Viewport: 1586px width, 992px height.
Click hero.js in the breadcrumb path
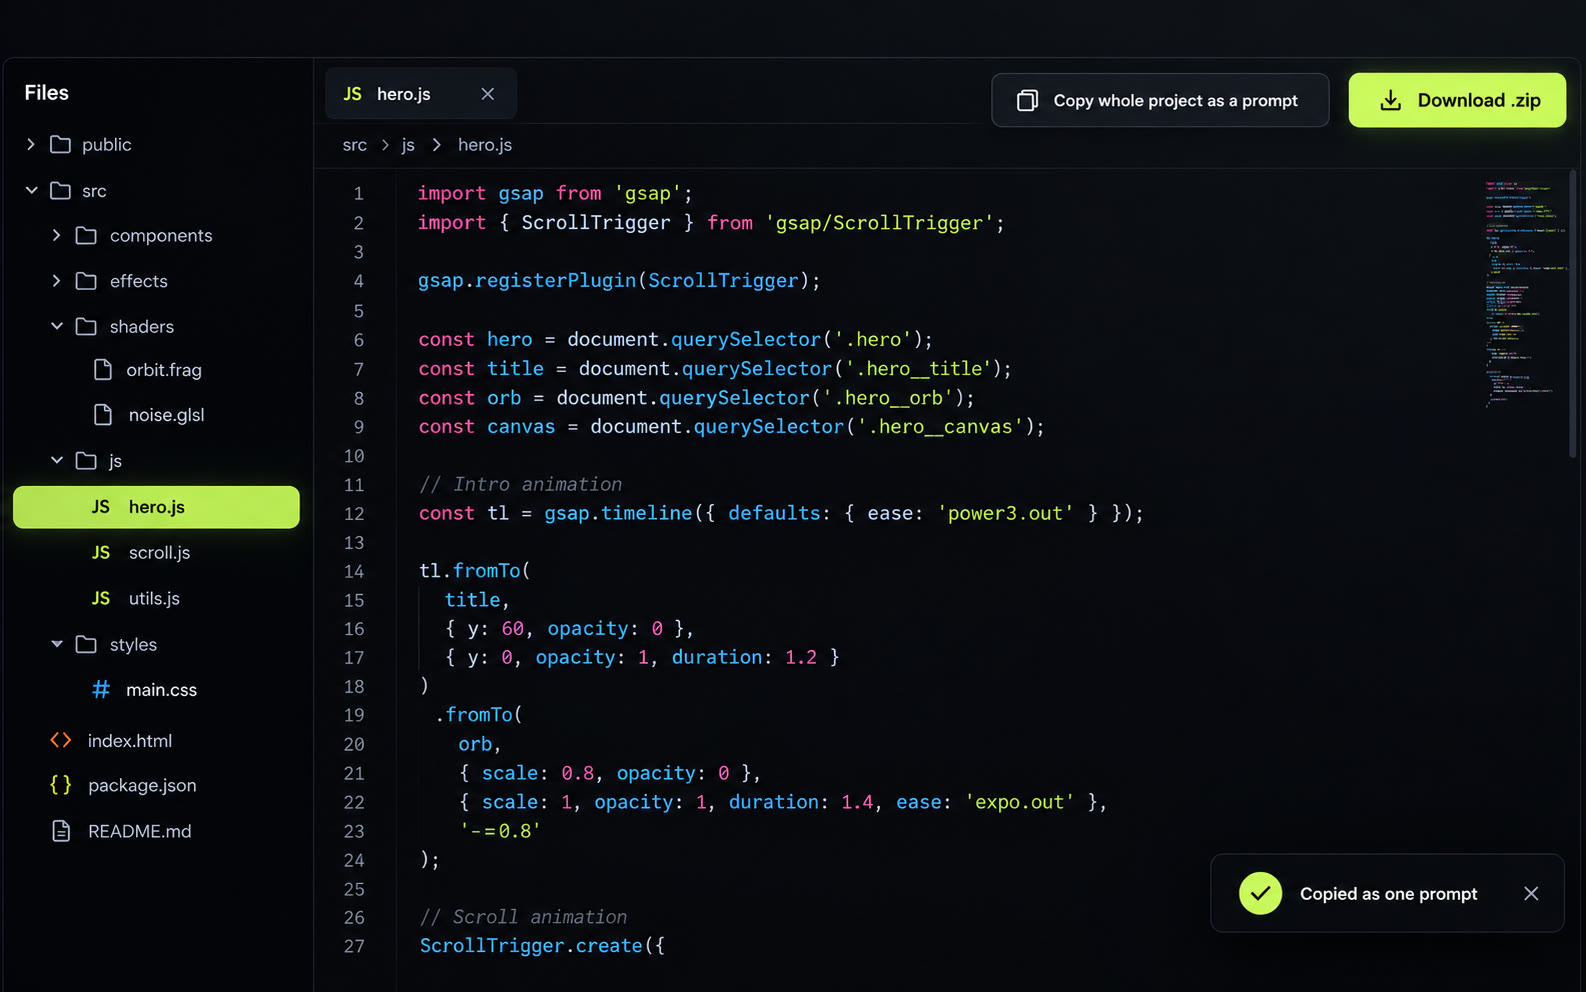pyautogui.click(x=485, y=145)
